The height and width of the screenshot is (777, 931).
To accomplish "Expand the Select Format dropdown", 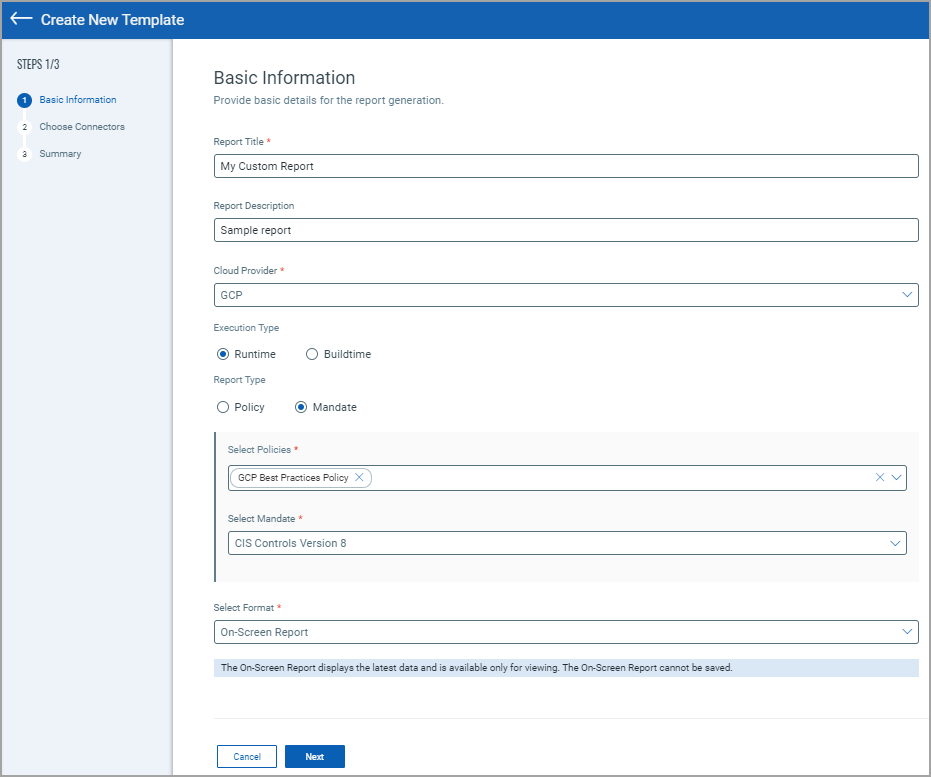I will (566, 632).
